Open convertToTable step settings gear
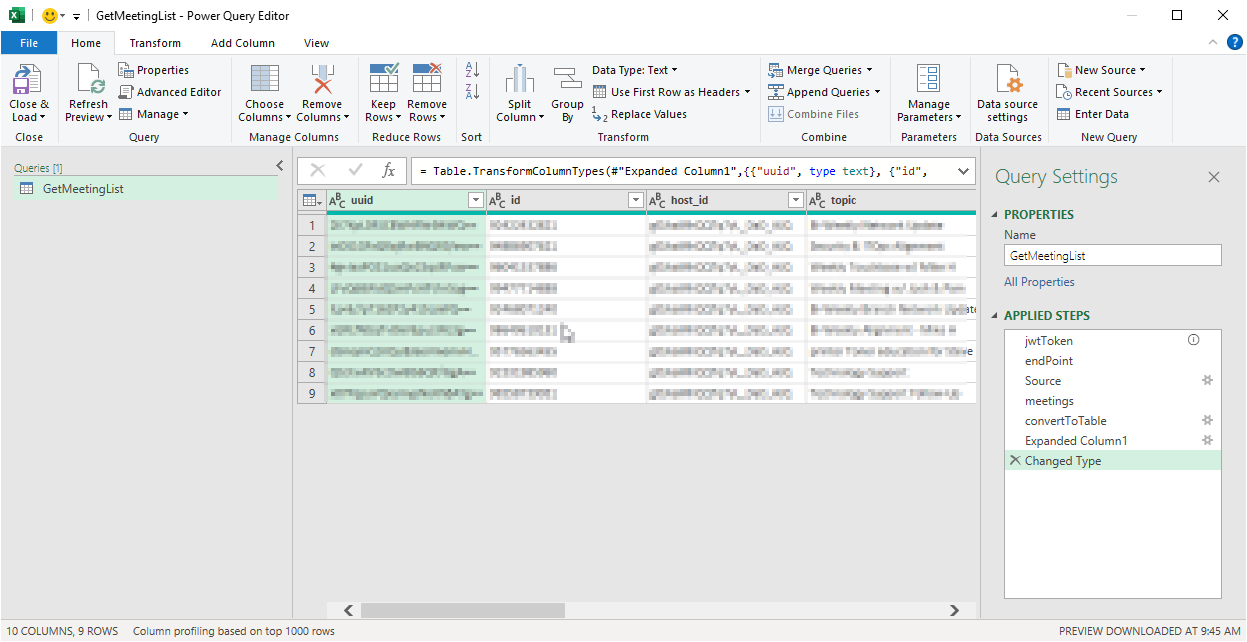 1207,421
